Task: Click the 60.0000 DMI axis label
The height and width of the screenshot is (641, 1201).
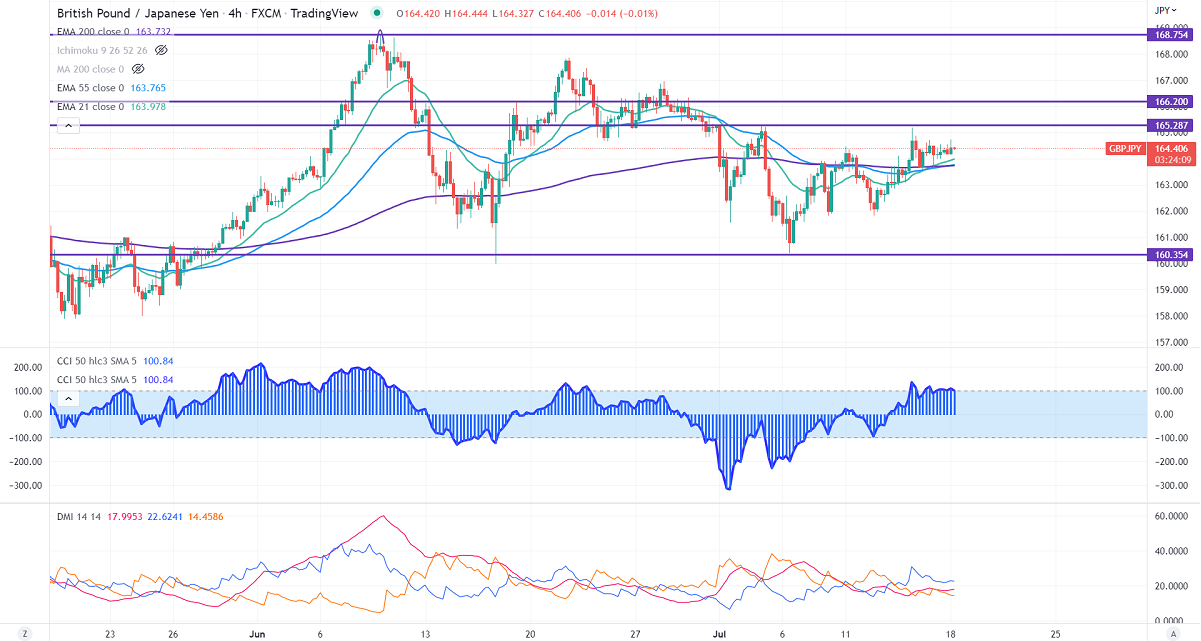Action: click(x=1170, y=516)
